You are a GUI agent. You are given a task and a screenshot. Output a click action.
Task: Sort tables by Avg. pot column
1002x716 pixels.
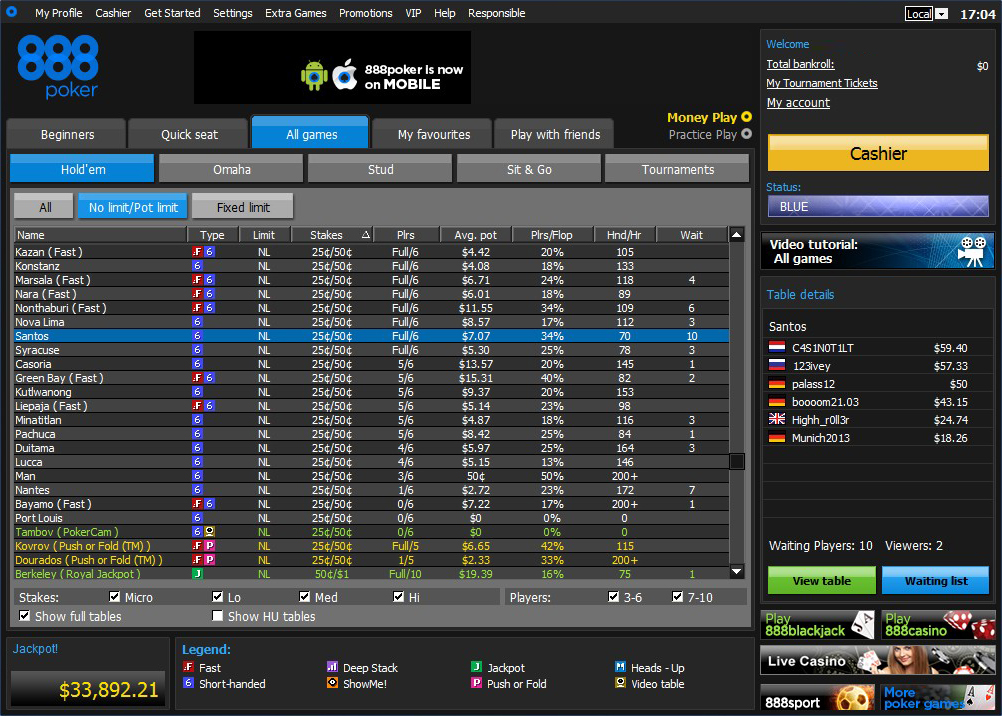point(475,235)
